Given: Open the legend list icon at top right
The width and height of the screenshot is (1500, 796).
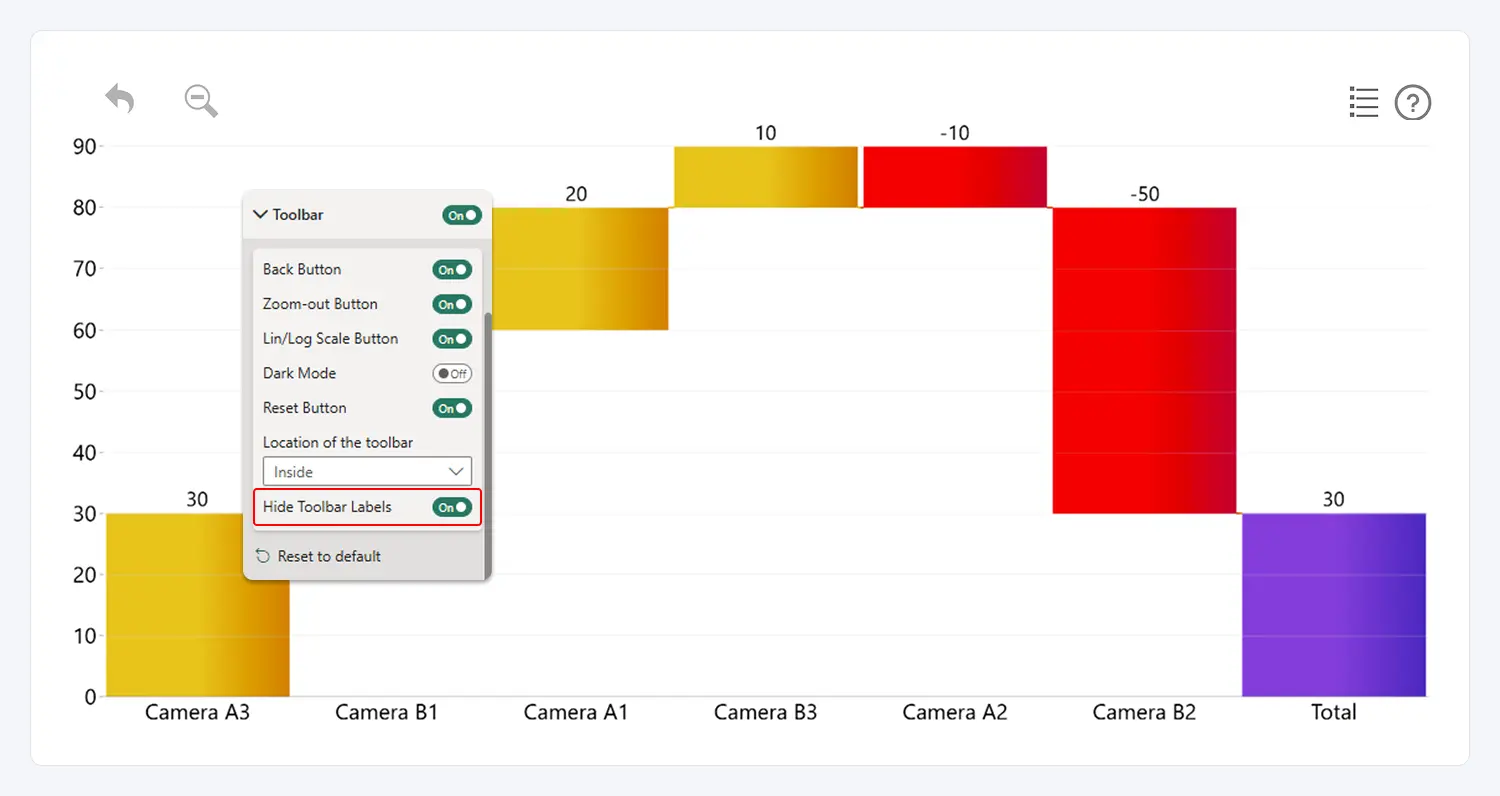Looking at the screenshot, I should click(1364, 101).
